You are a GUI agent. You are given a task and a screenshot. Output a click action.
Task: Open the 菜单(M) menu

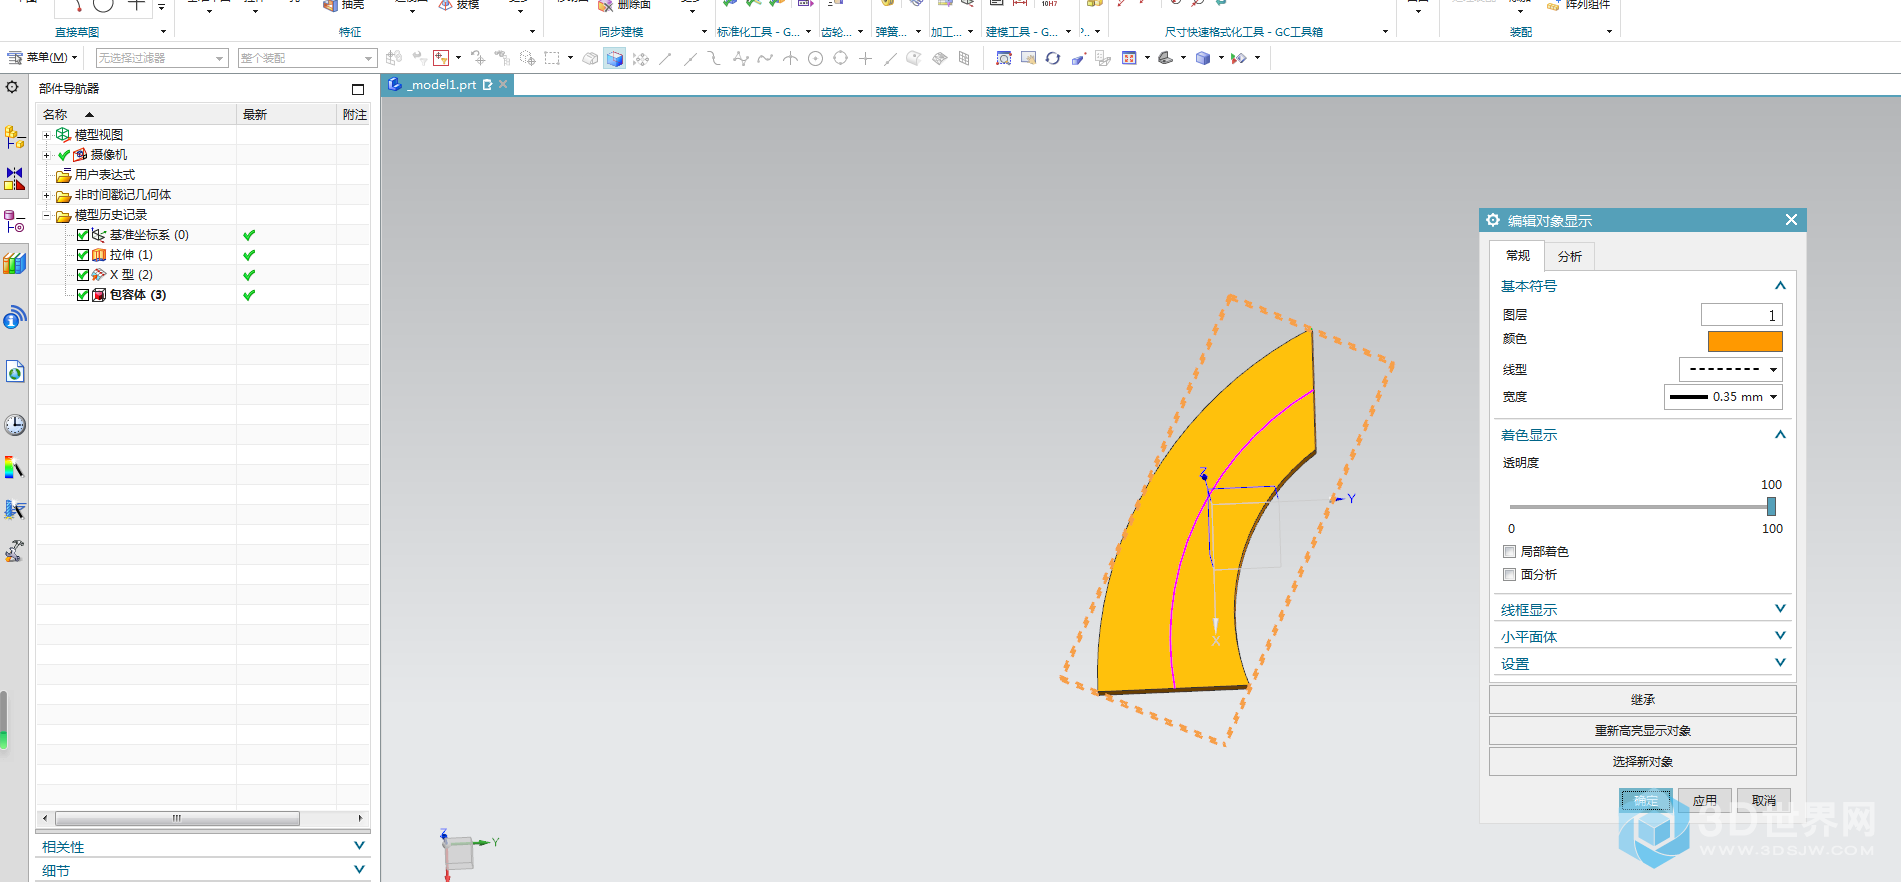[x=42, y=58]
